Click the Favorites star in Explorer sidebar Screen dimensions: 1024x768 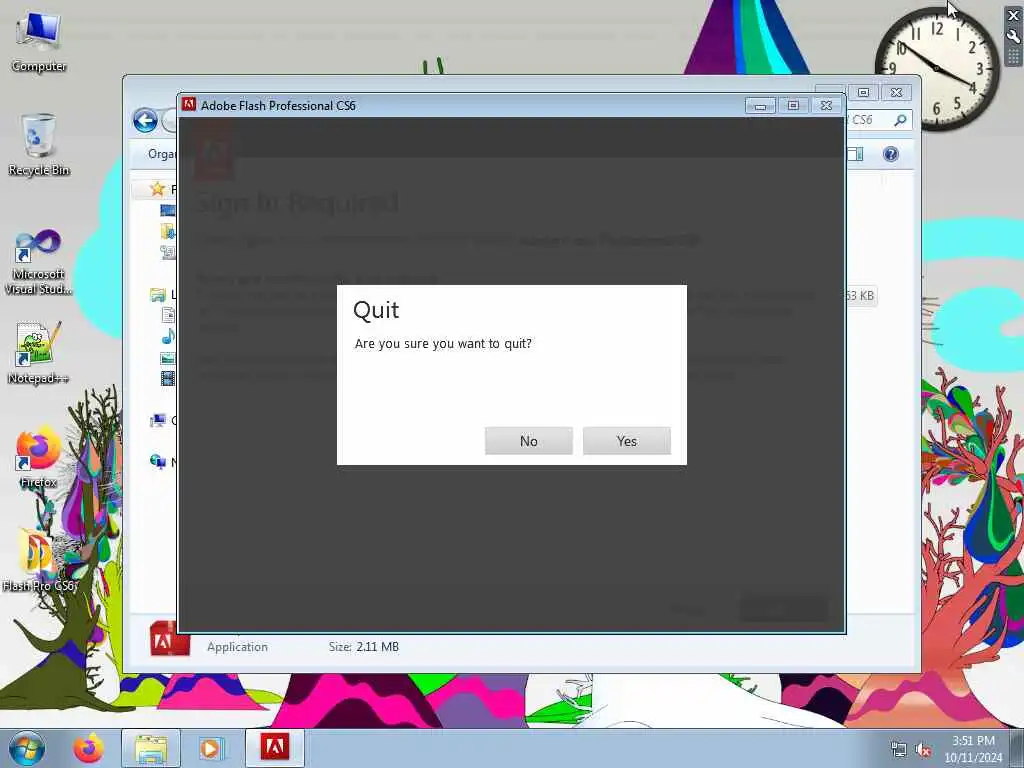coord(157,189)
